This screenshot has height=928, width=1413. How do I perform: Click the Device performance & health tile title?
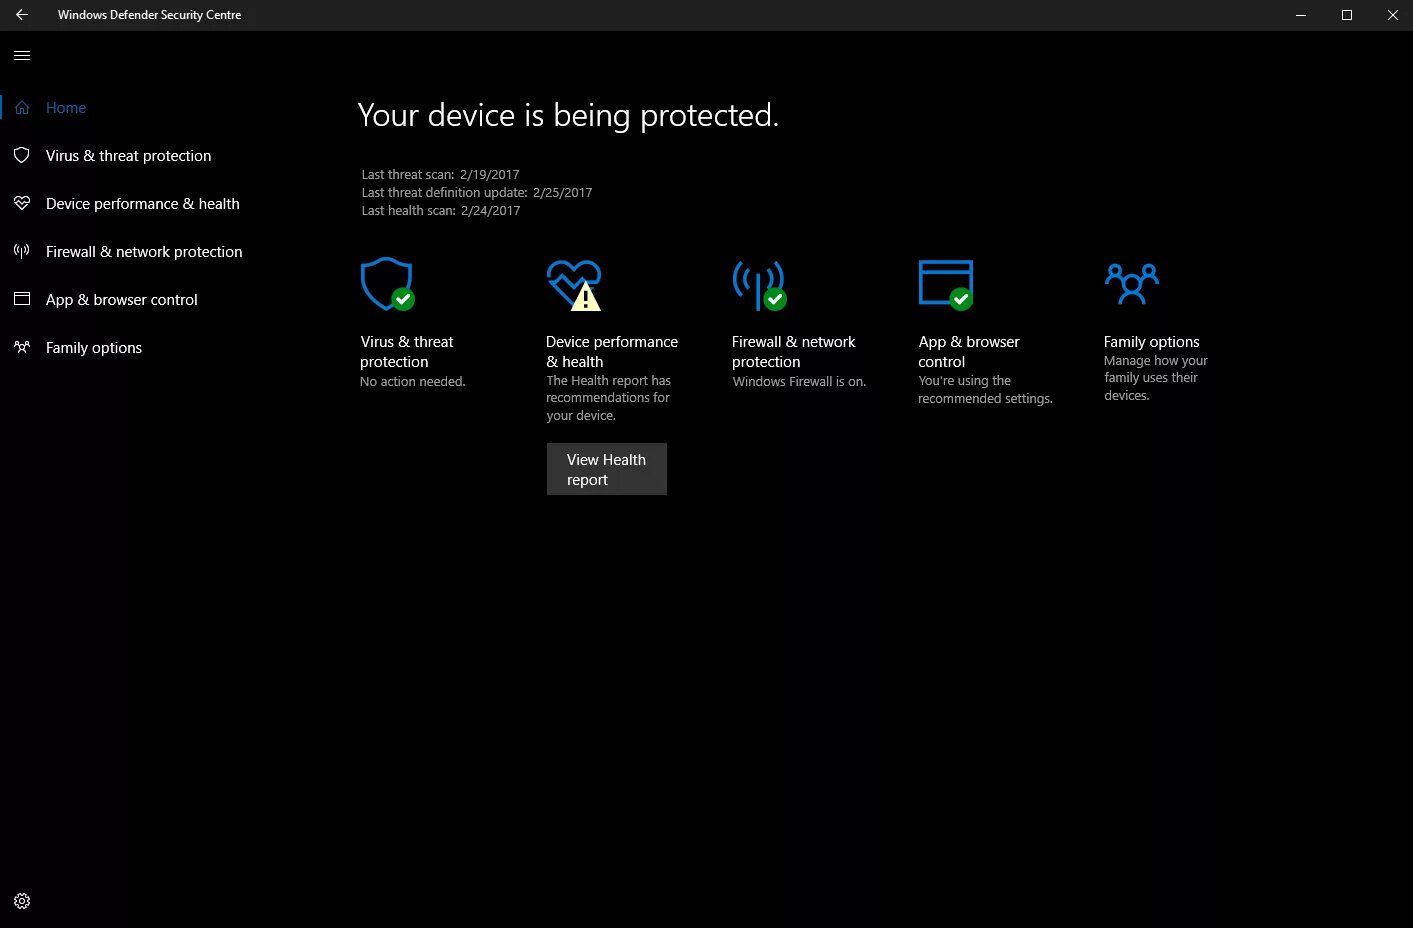point(612,351)
